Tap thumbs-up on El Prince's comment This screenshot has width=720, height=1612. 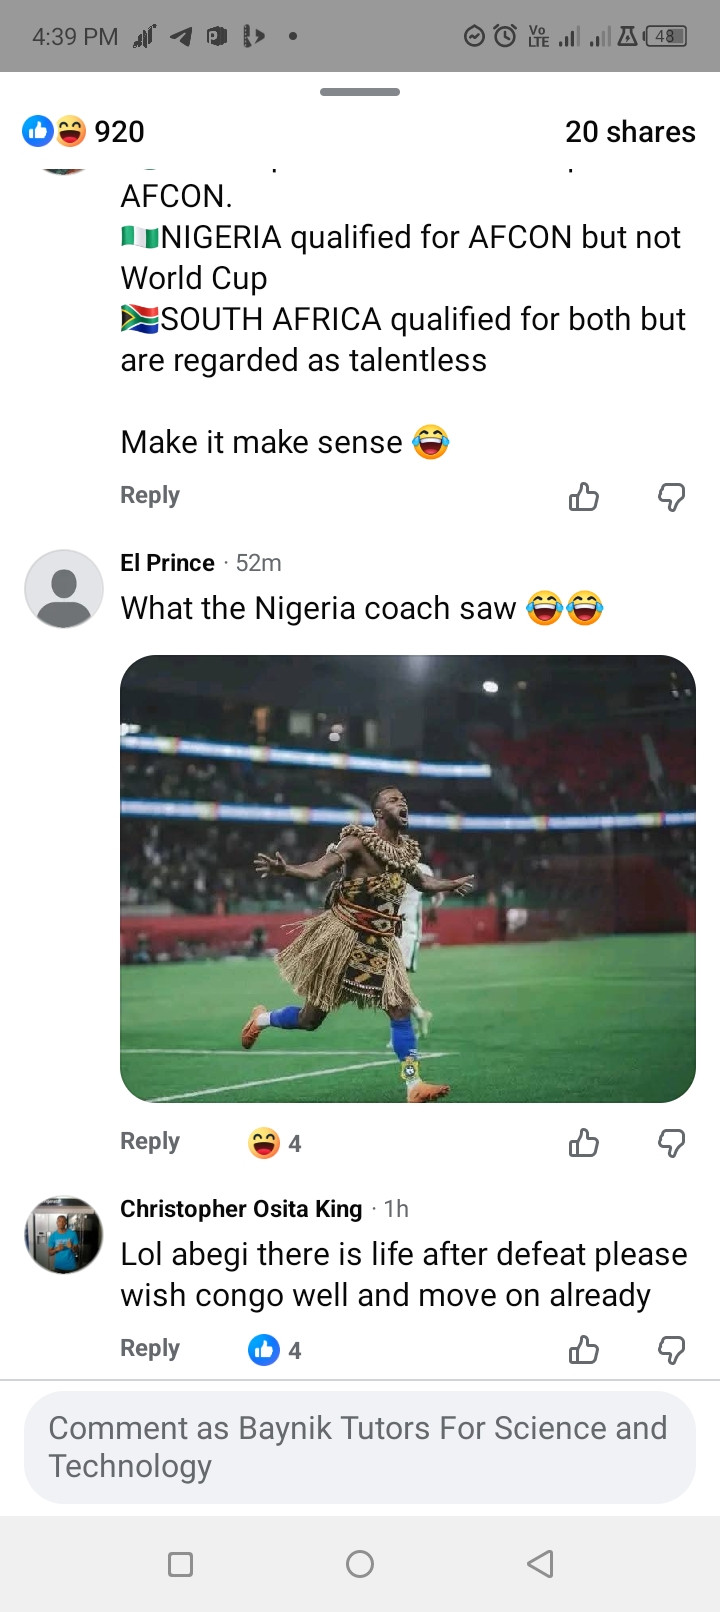point(584,1142)
